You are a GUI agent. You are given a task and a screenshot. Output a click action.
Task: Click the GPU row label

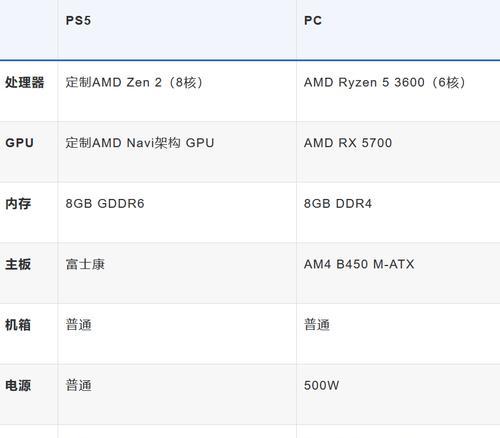(x=19, y=143)
